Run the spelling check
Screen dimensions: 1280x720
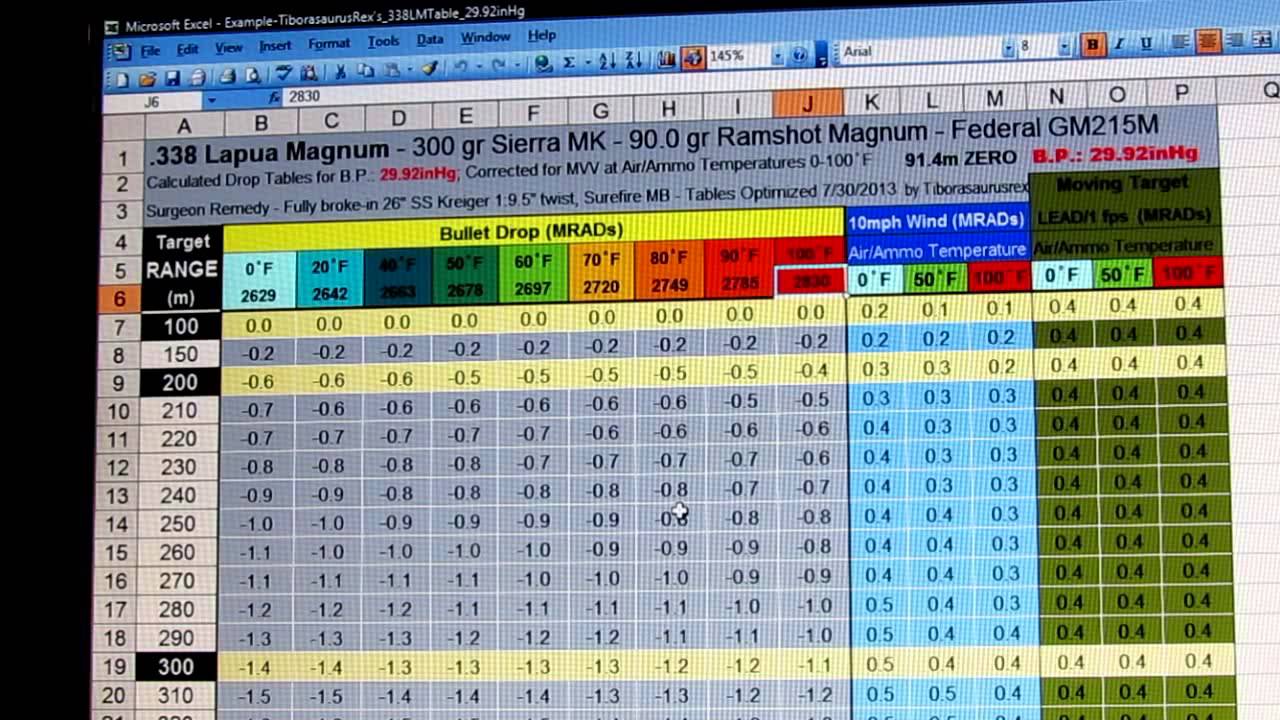coord(285,74)
